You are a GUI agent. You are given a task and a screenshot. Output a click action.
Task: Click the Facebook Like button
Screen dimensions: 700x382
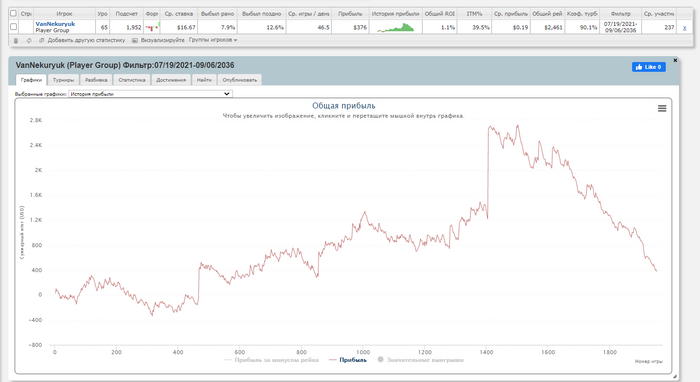[649, 67]
